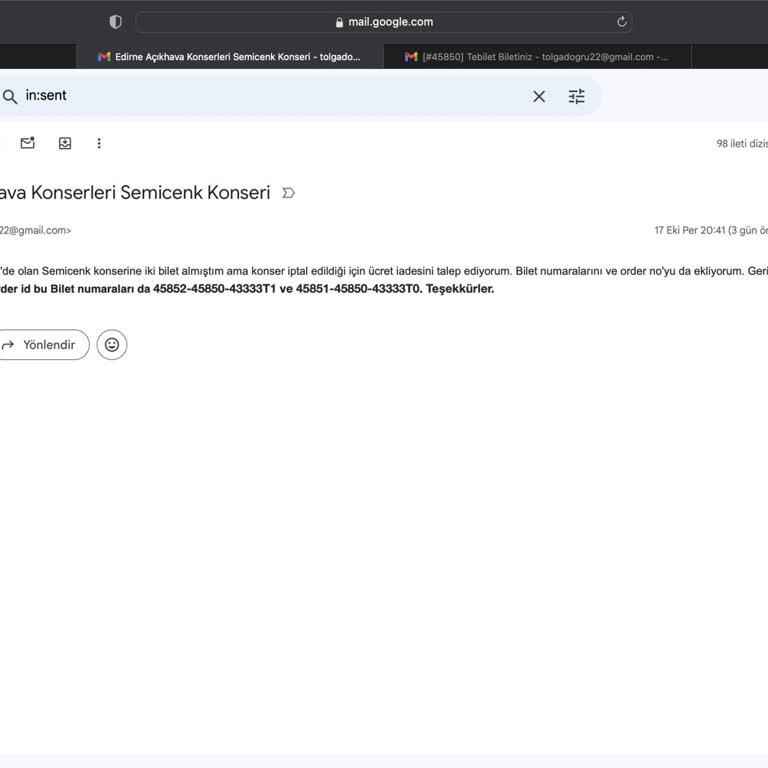Click the mark as unread envelope icon
Viewport: 768px width, 768px height.
(27, 143)
